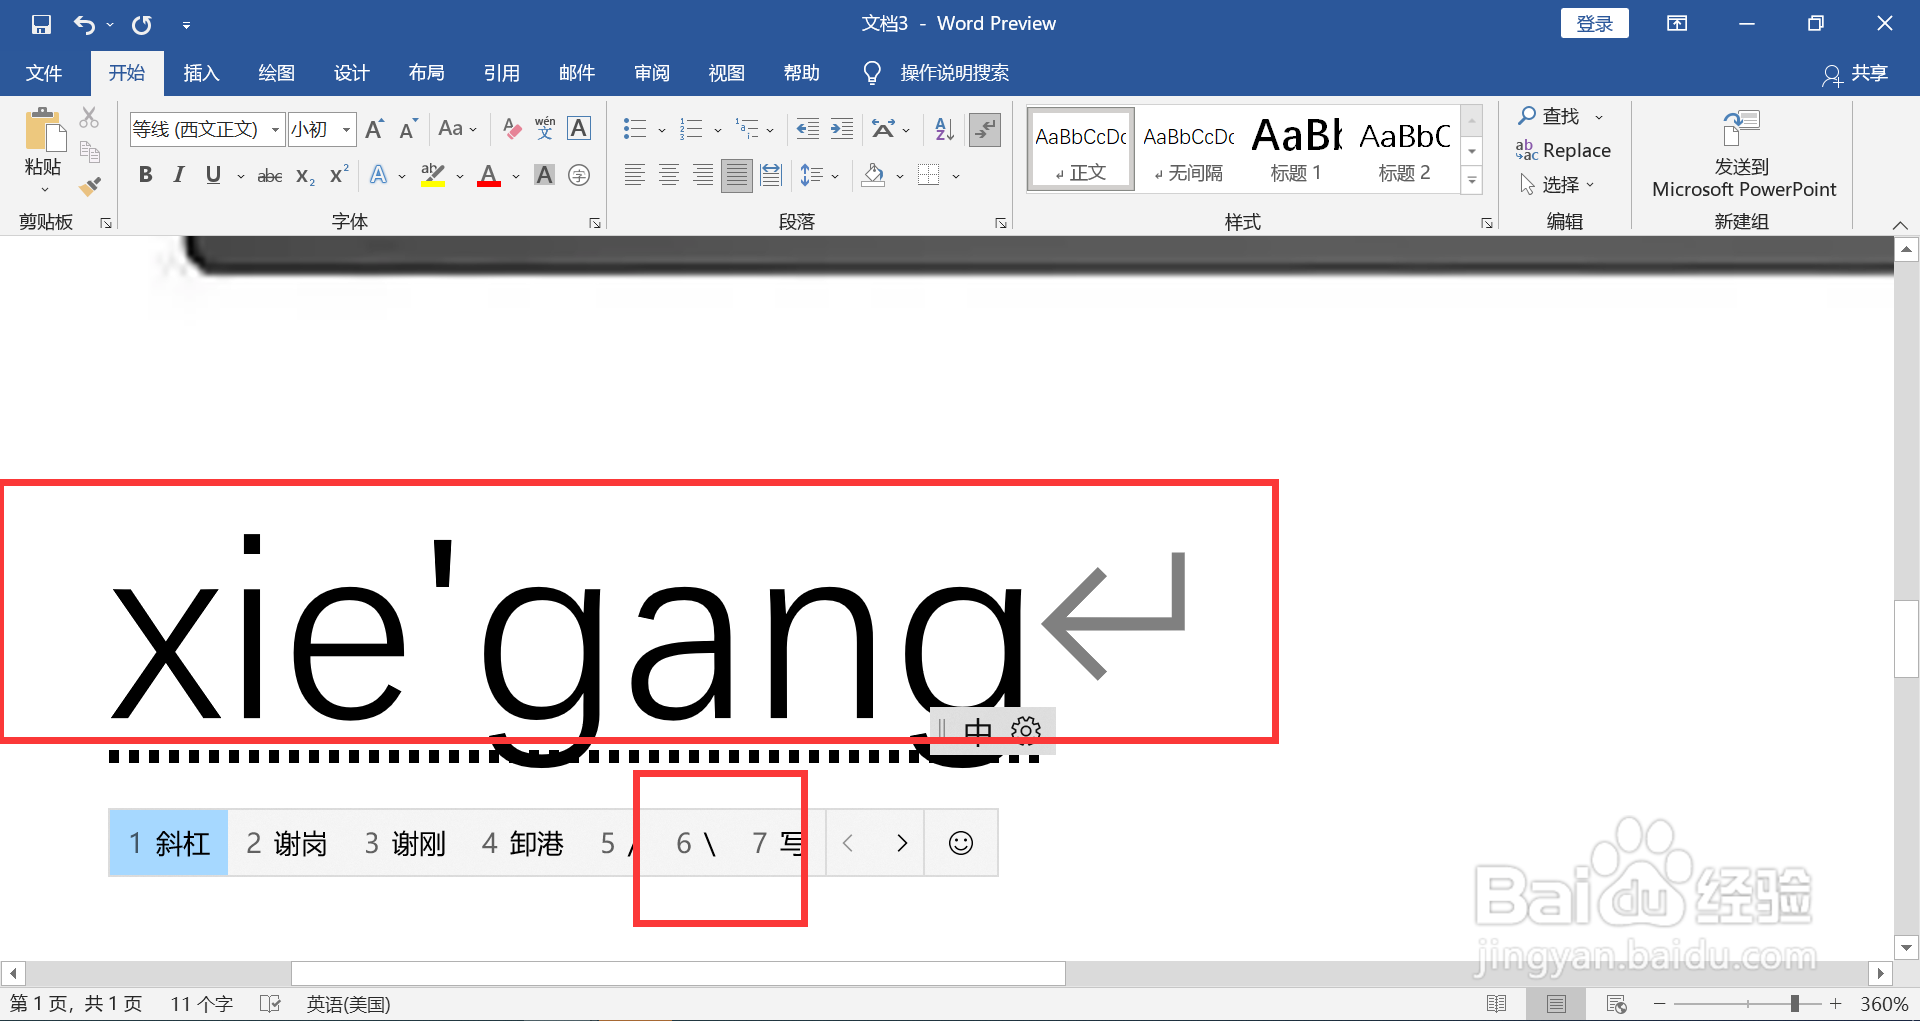Open the phonetic guide (wén) tool
Screen dimensions: 1920x1021
click(545, 129)
